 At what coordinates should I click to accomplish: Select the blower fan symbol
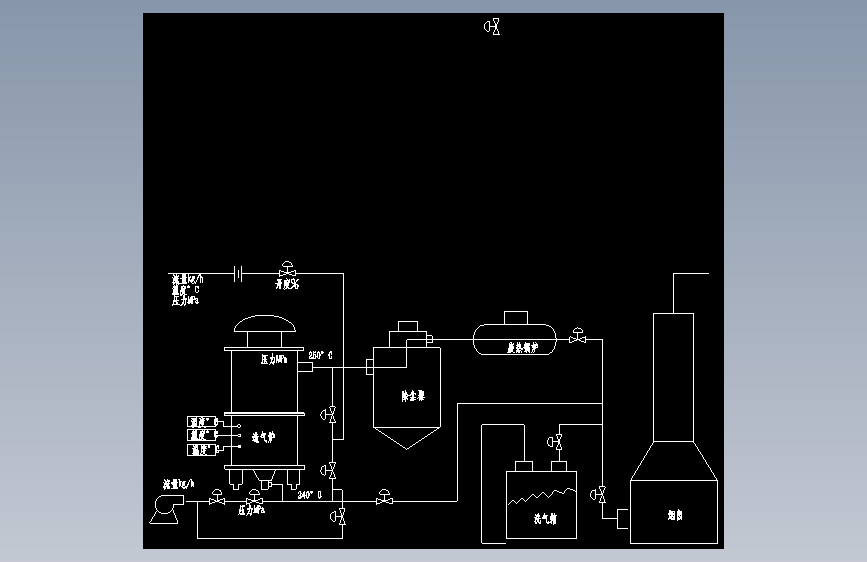click(167, 509)
